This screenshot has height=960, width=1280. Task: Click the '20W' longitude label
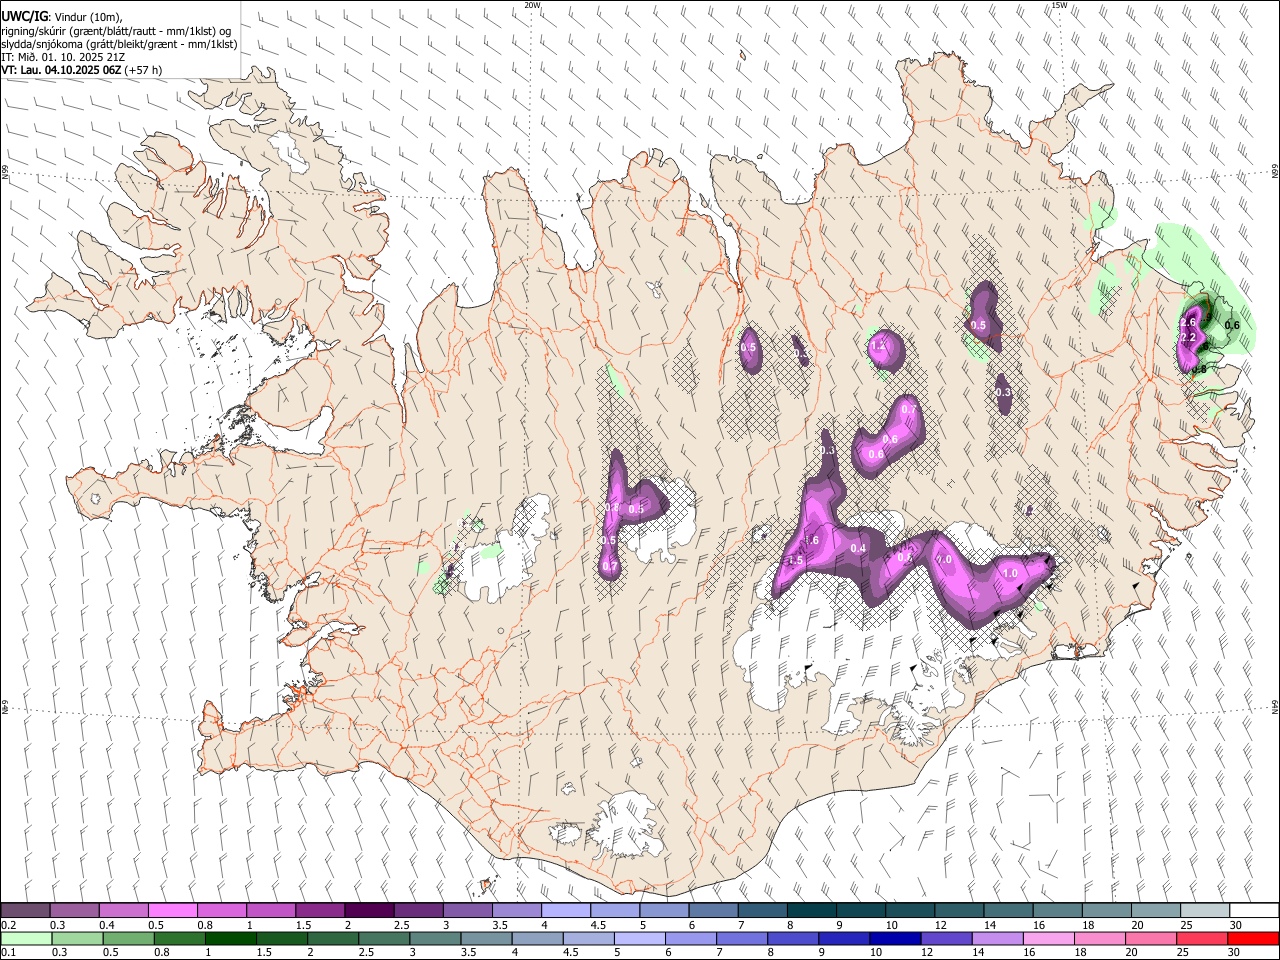[x=532, y=5]
